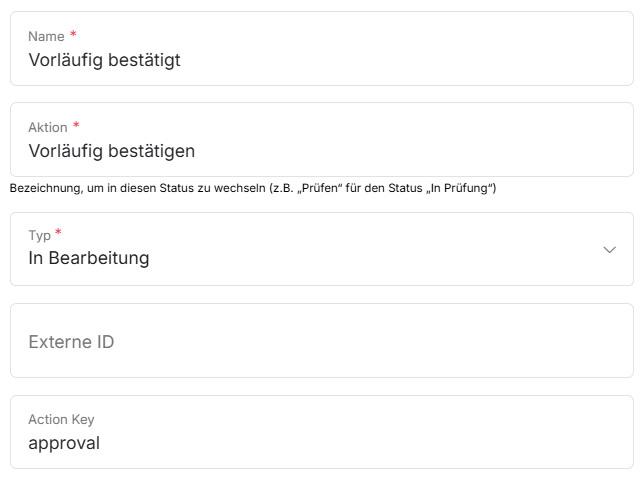Click the 'approval' value in Action Key

(x=64, y=443)
